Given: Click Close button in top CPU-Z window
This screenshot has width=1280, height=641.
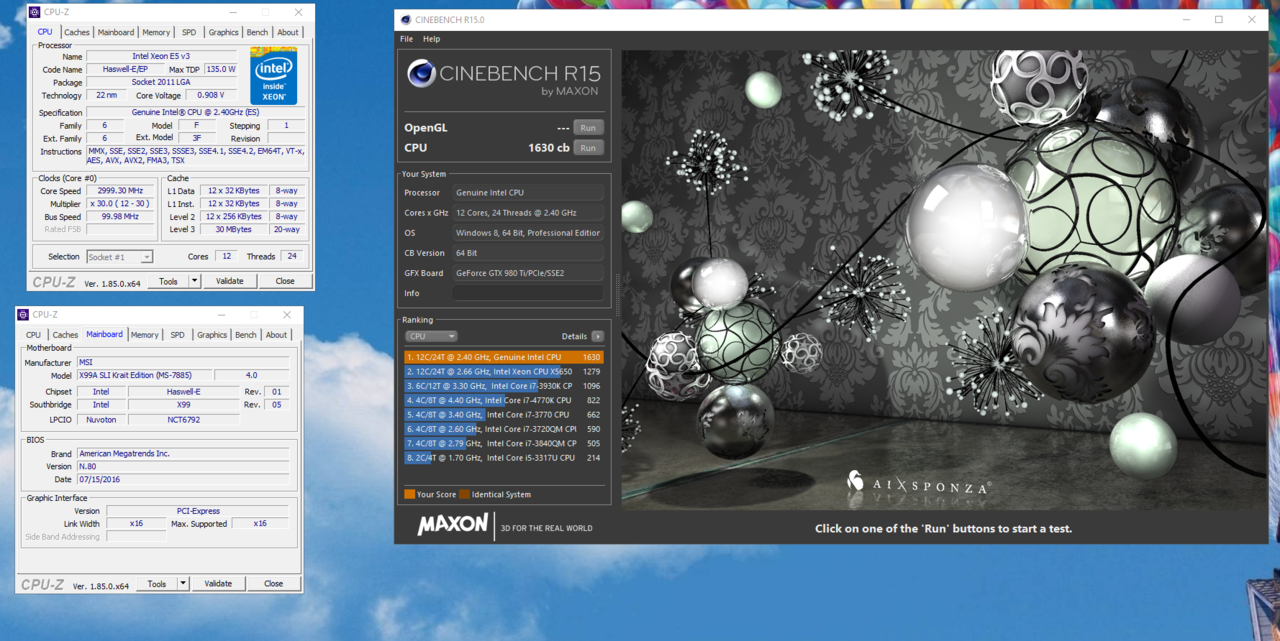Looking at the screenshot, I should pos(285,281).
